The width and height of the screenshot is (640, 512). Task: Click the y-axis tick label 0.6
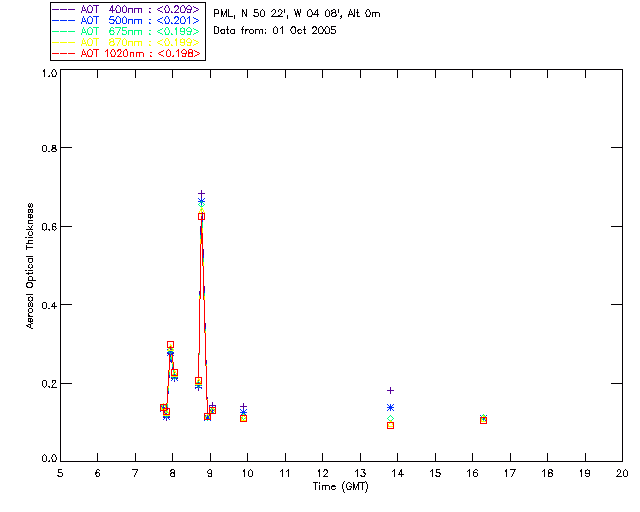coord(49,227)
